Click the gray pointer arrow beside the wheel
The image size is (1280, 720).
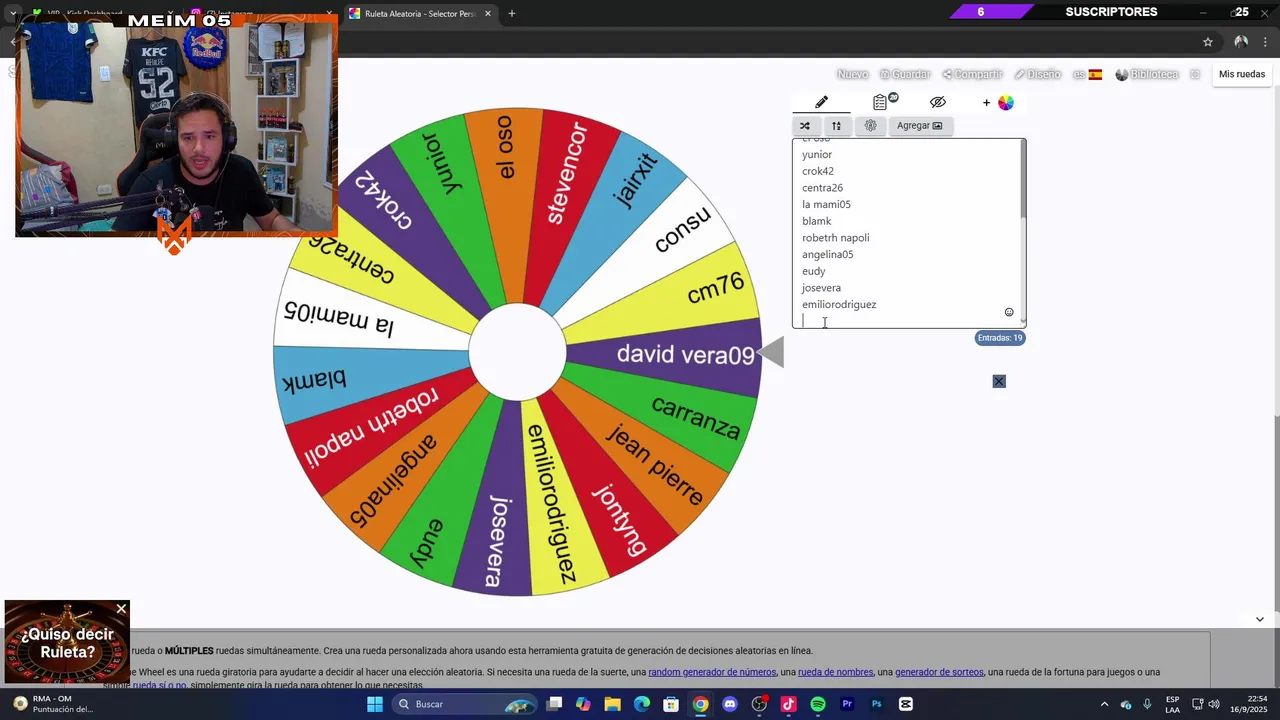coord(770,352)
